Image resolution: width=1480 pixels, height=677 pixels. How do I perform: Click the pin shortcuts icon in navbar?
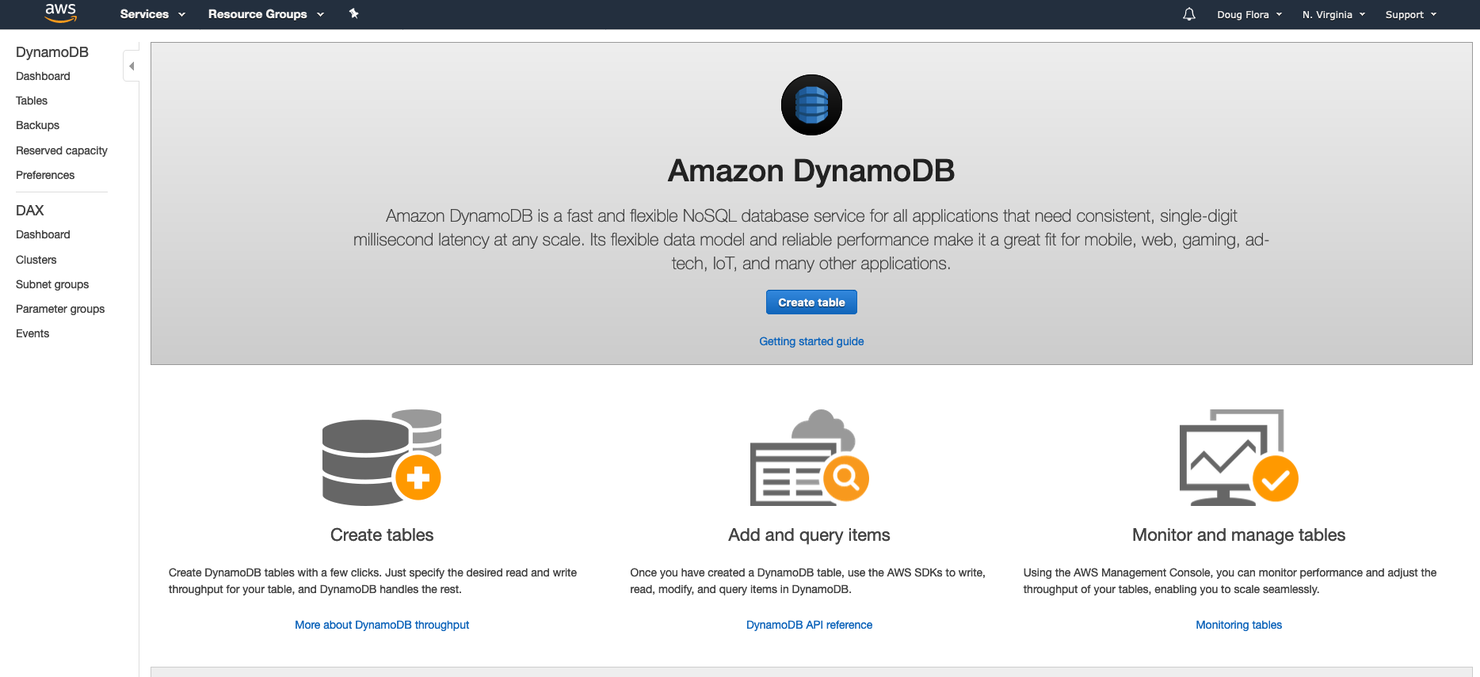click(x=354, y=14)
